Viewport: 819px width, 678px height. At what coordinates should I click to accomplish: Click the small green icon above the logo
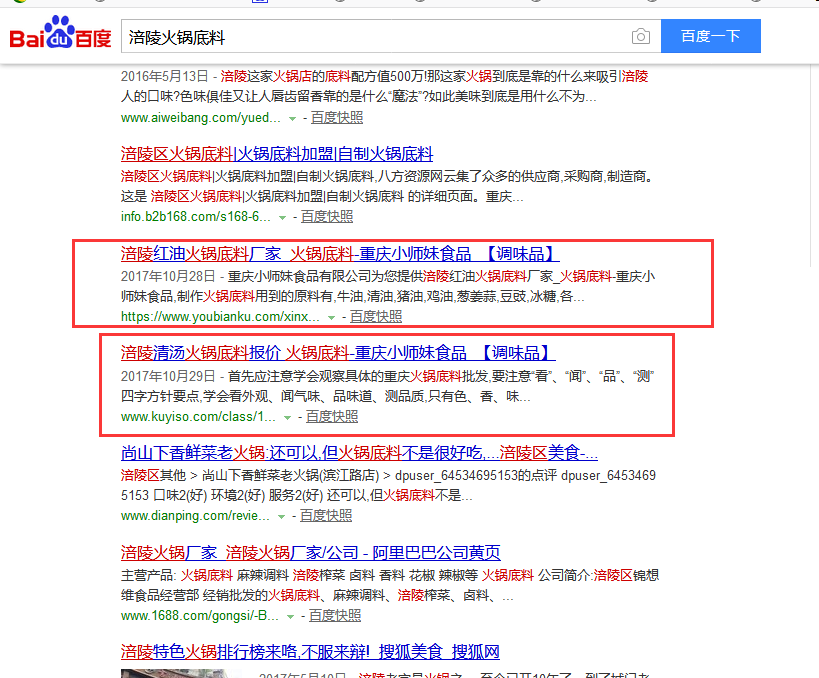pos(262,5)
